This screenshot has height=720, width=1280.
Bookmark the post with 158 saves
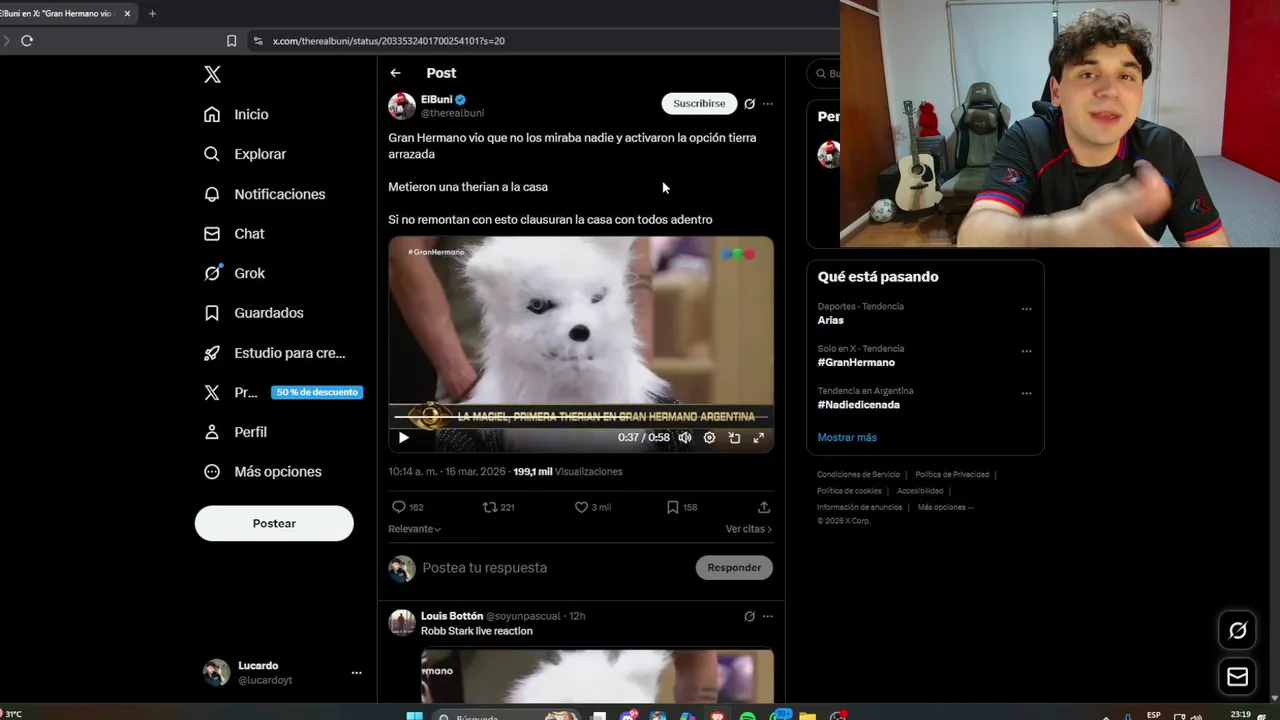[x=682, y=507]
